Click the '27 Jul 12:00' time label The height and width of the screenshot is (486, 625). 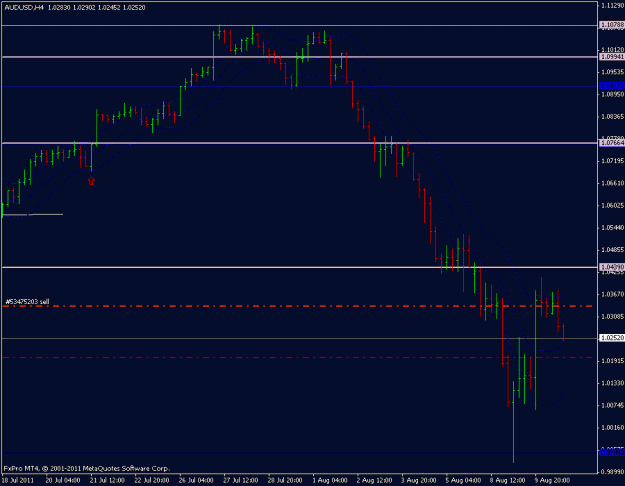241,480
